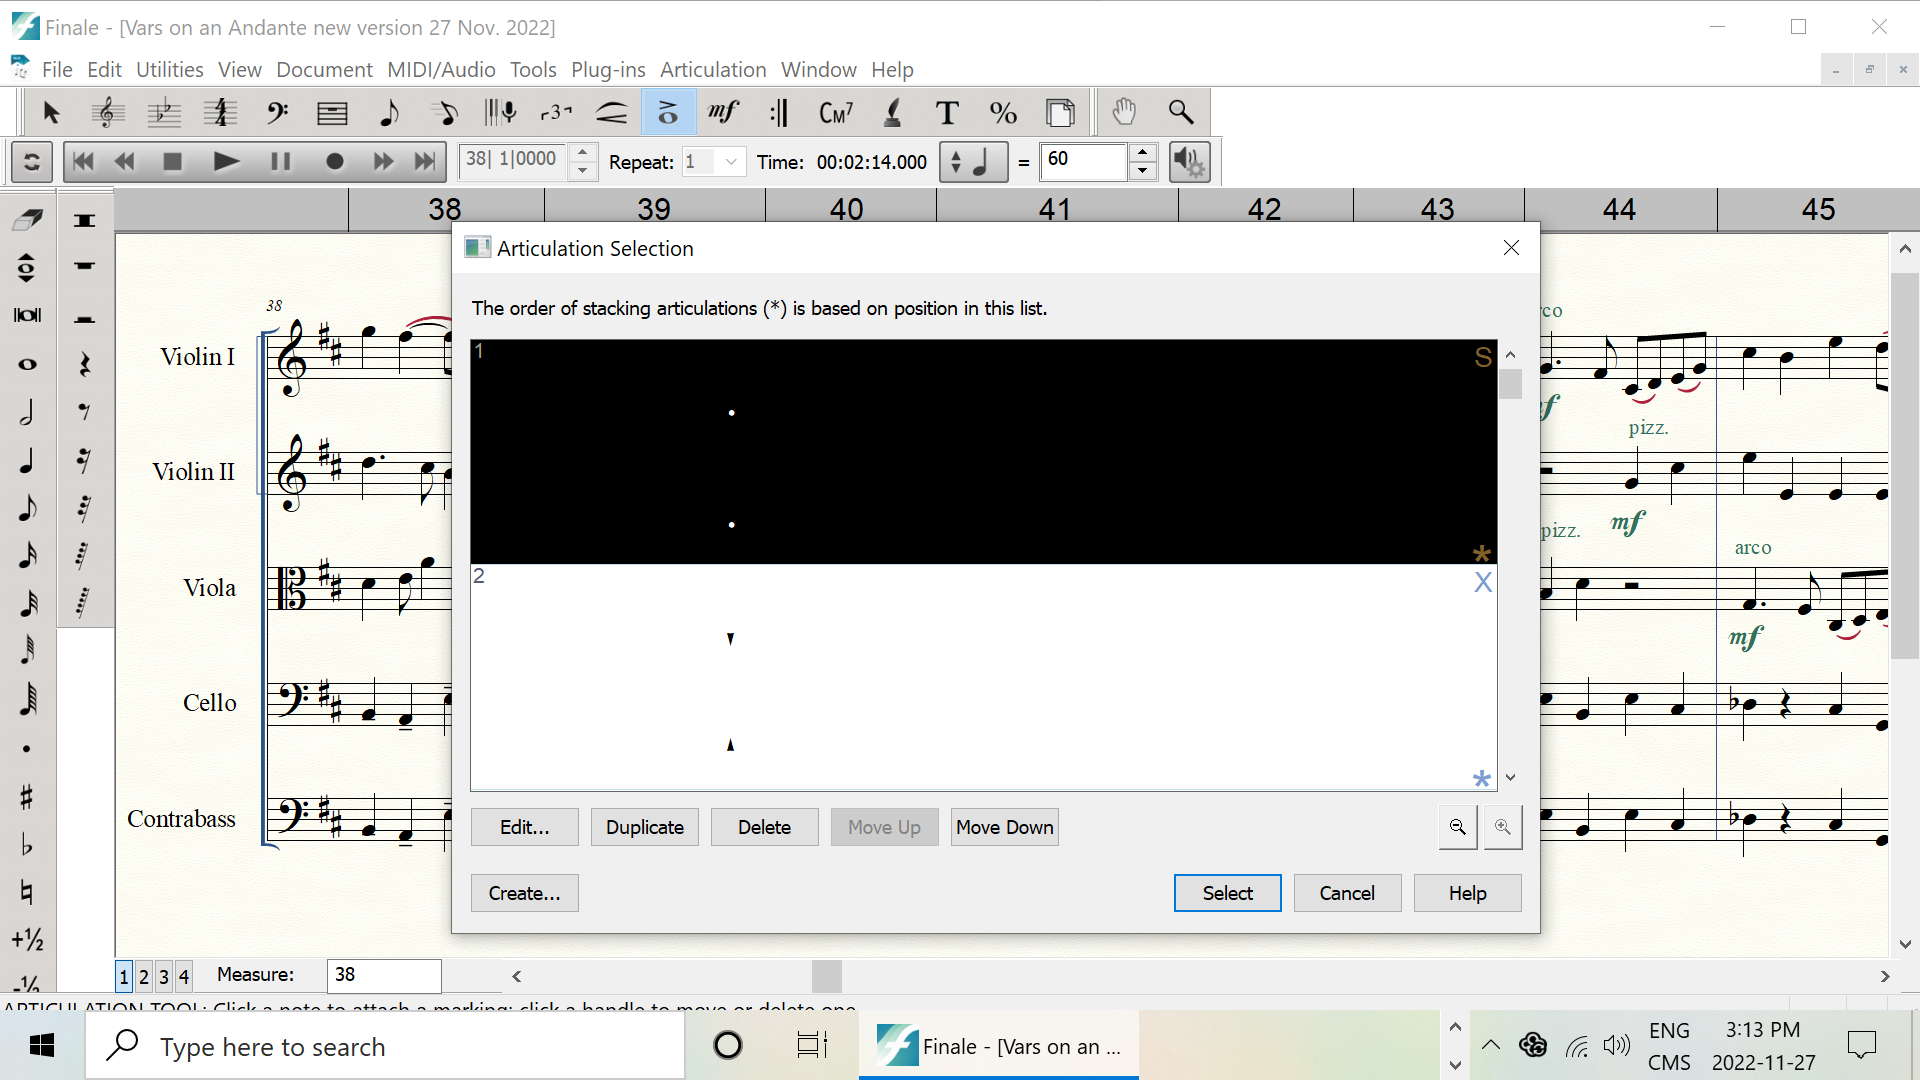This screenshot has width=1920, height=1080.
Task: Open the MIDI/Audio menu
Action: point(441,70)
